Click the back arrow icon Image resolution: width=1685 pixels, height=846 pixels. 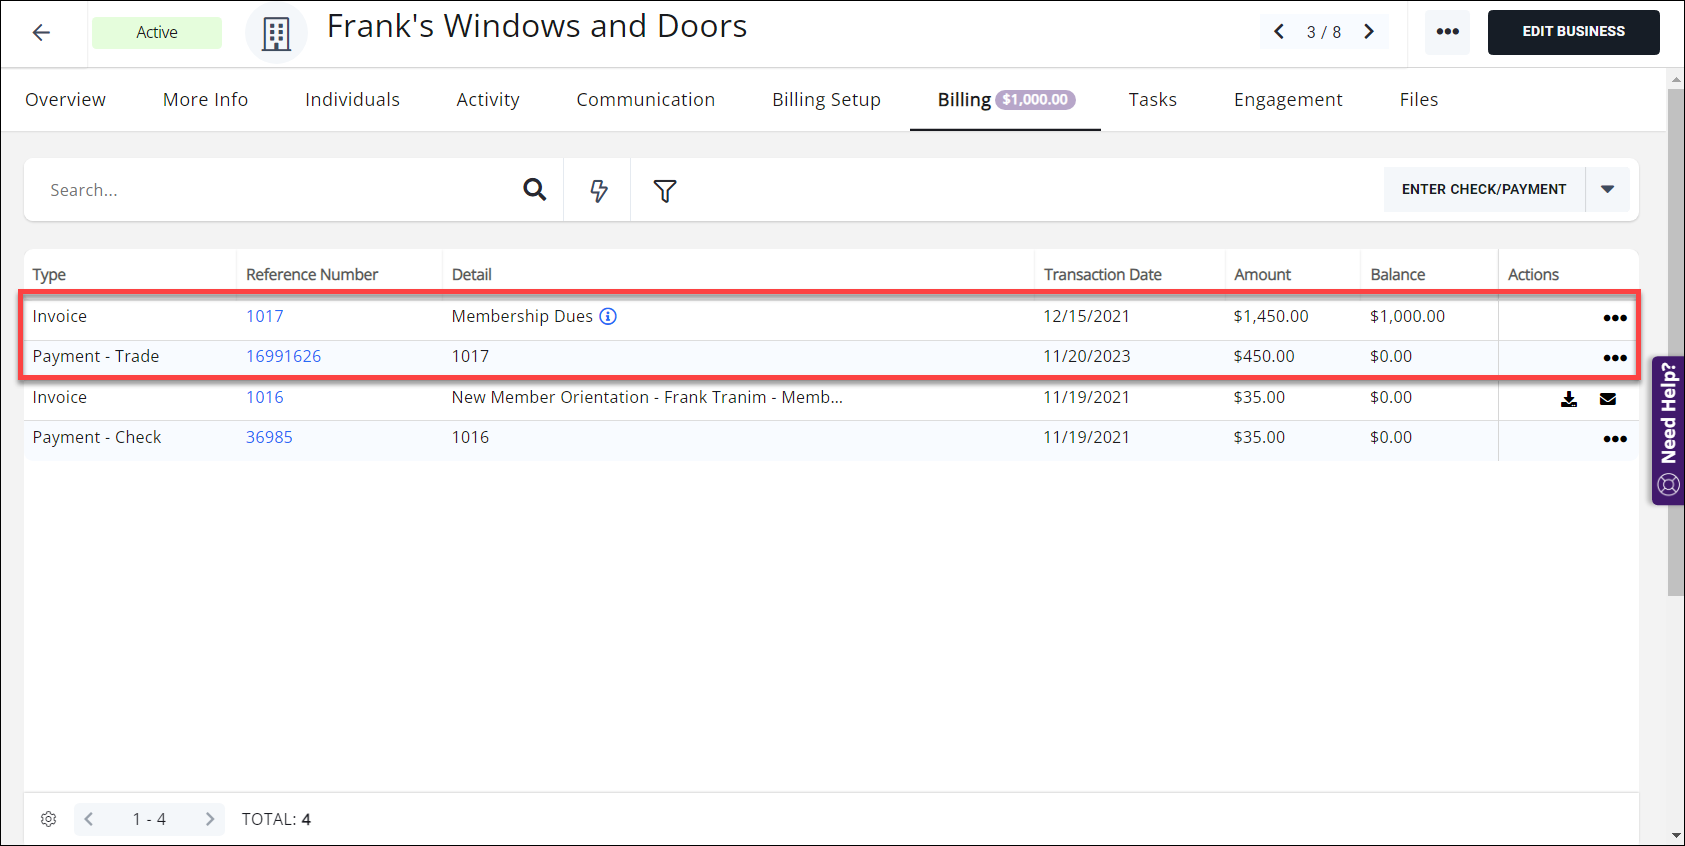(41, 32)
